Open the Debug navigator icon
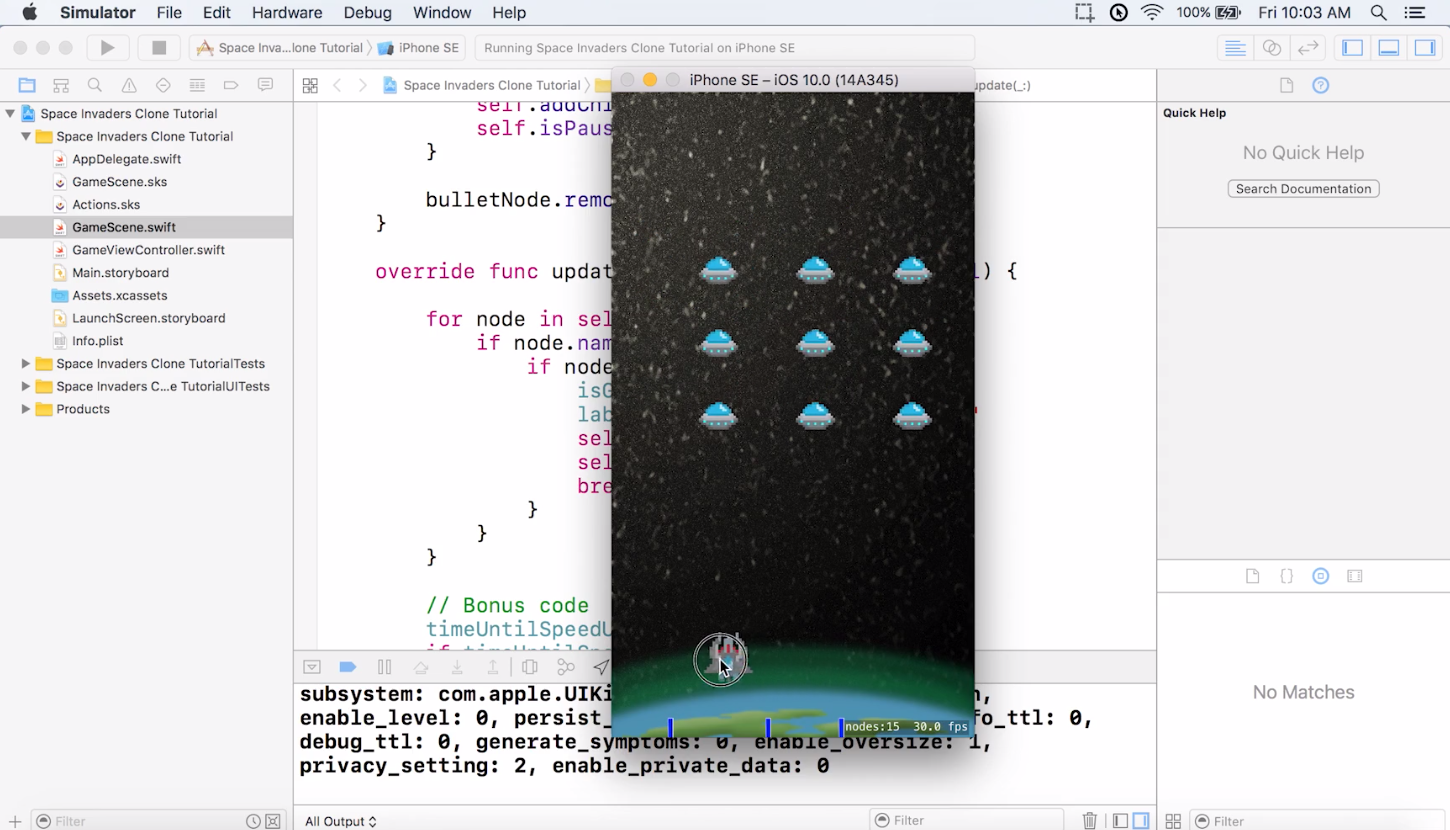Viewport: 1450px width, 830px height. 197,85
